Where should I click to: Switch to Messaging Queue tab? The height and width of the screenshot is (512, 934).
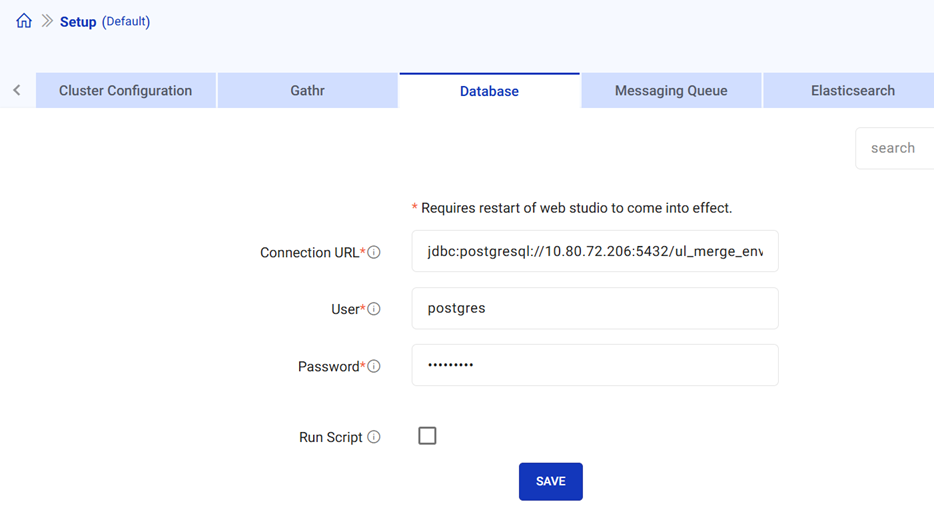click(x=671, y=90)
